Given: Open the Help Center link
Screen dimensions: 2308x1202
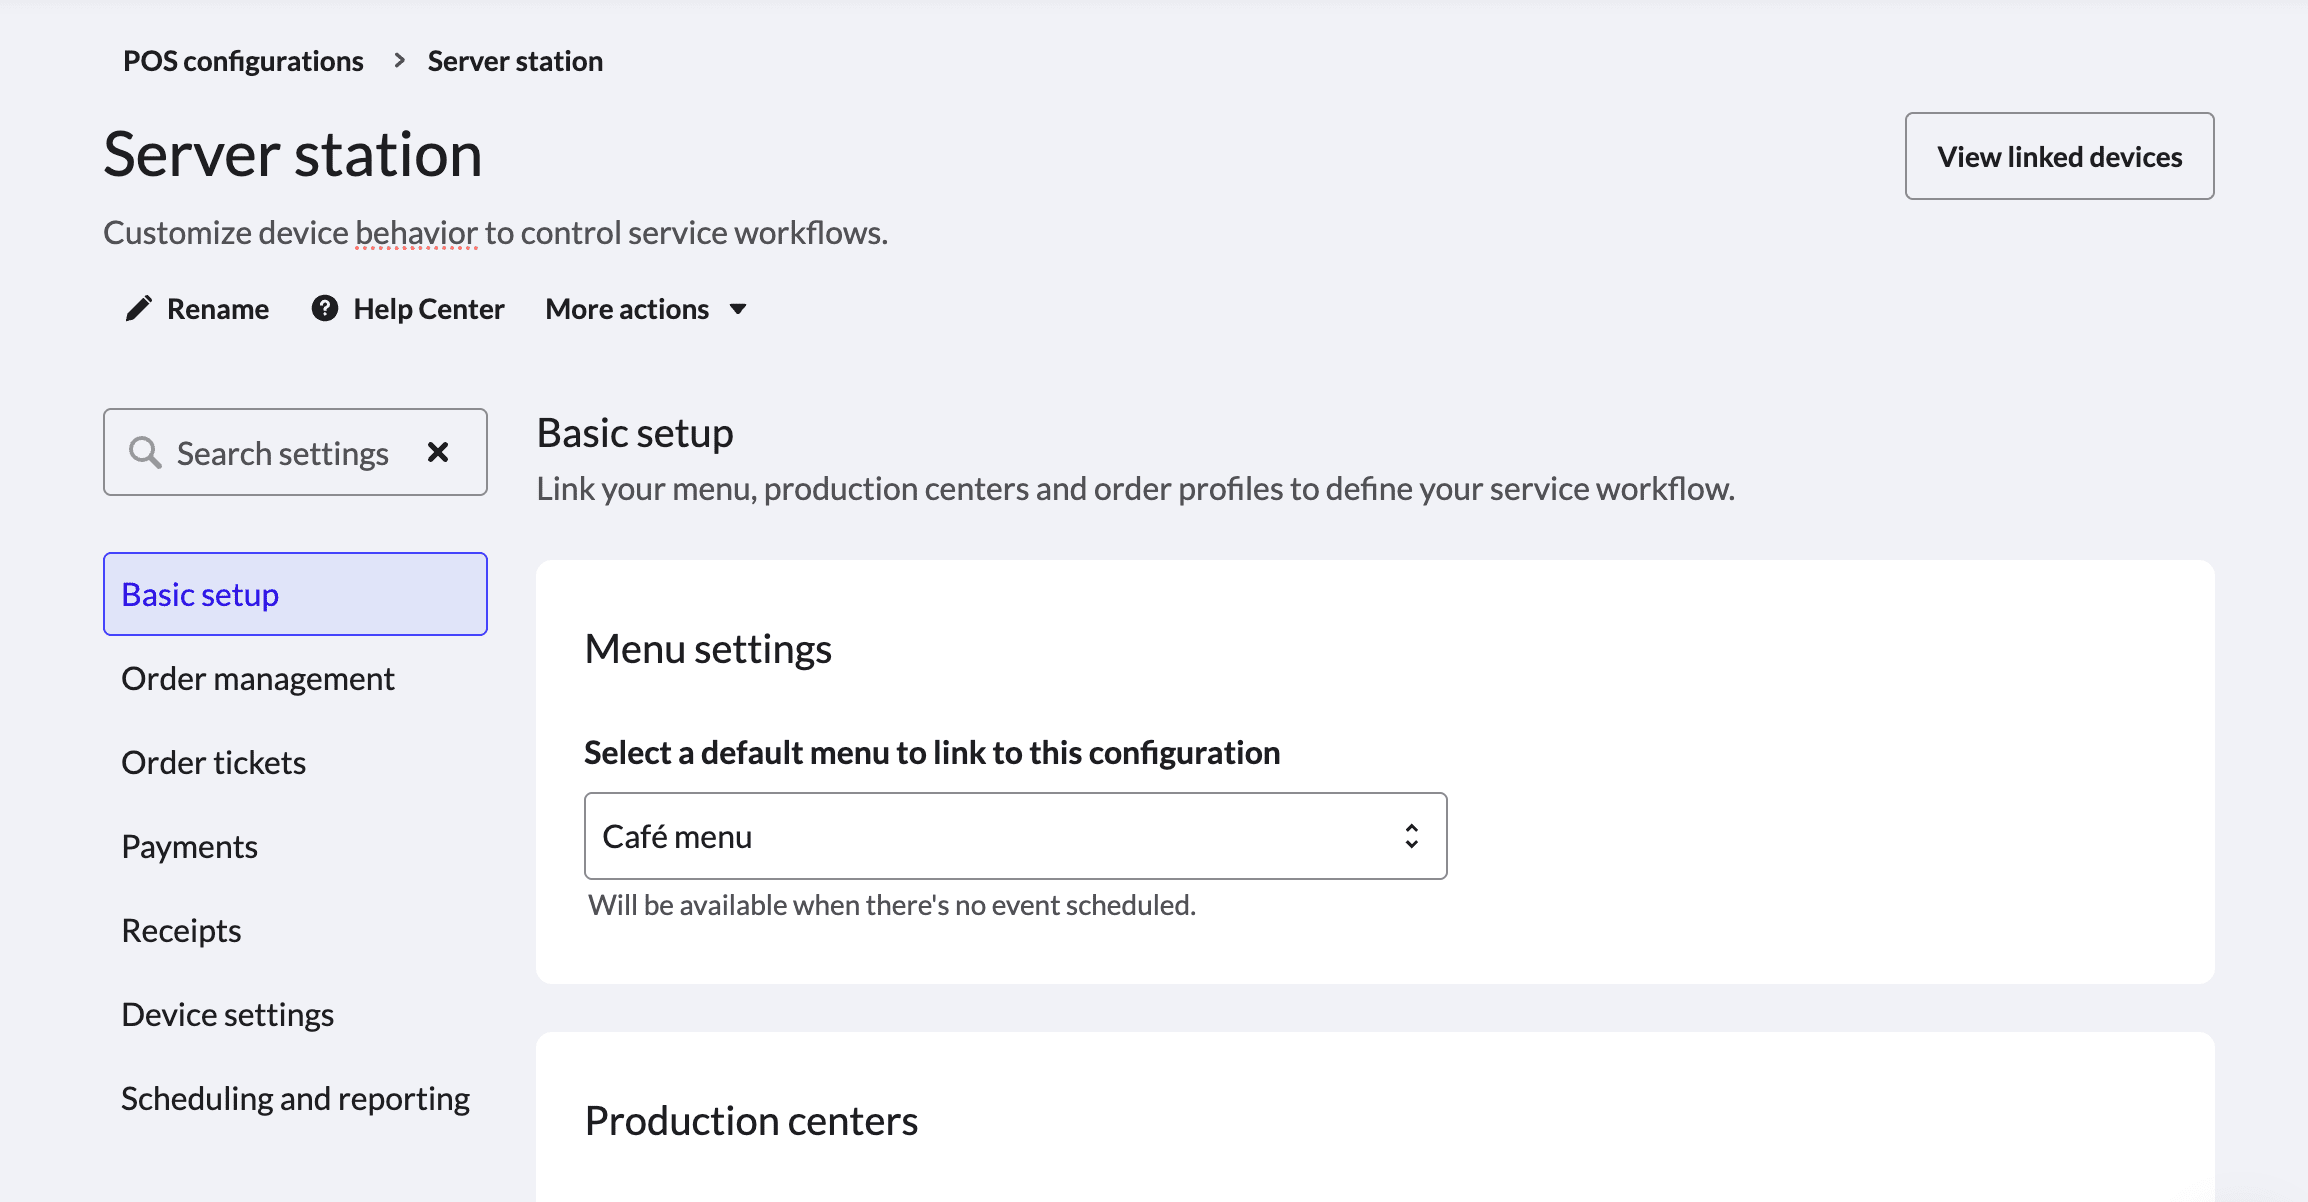Looking at the screenshot, I should (x=429, y=309).
